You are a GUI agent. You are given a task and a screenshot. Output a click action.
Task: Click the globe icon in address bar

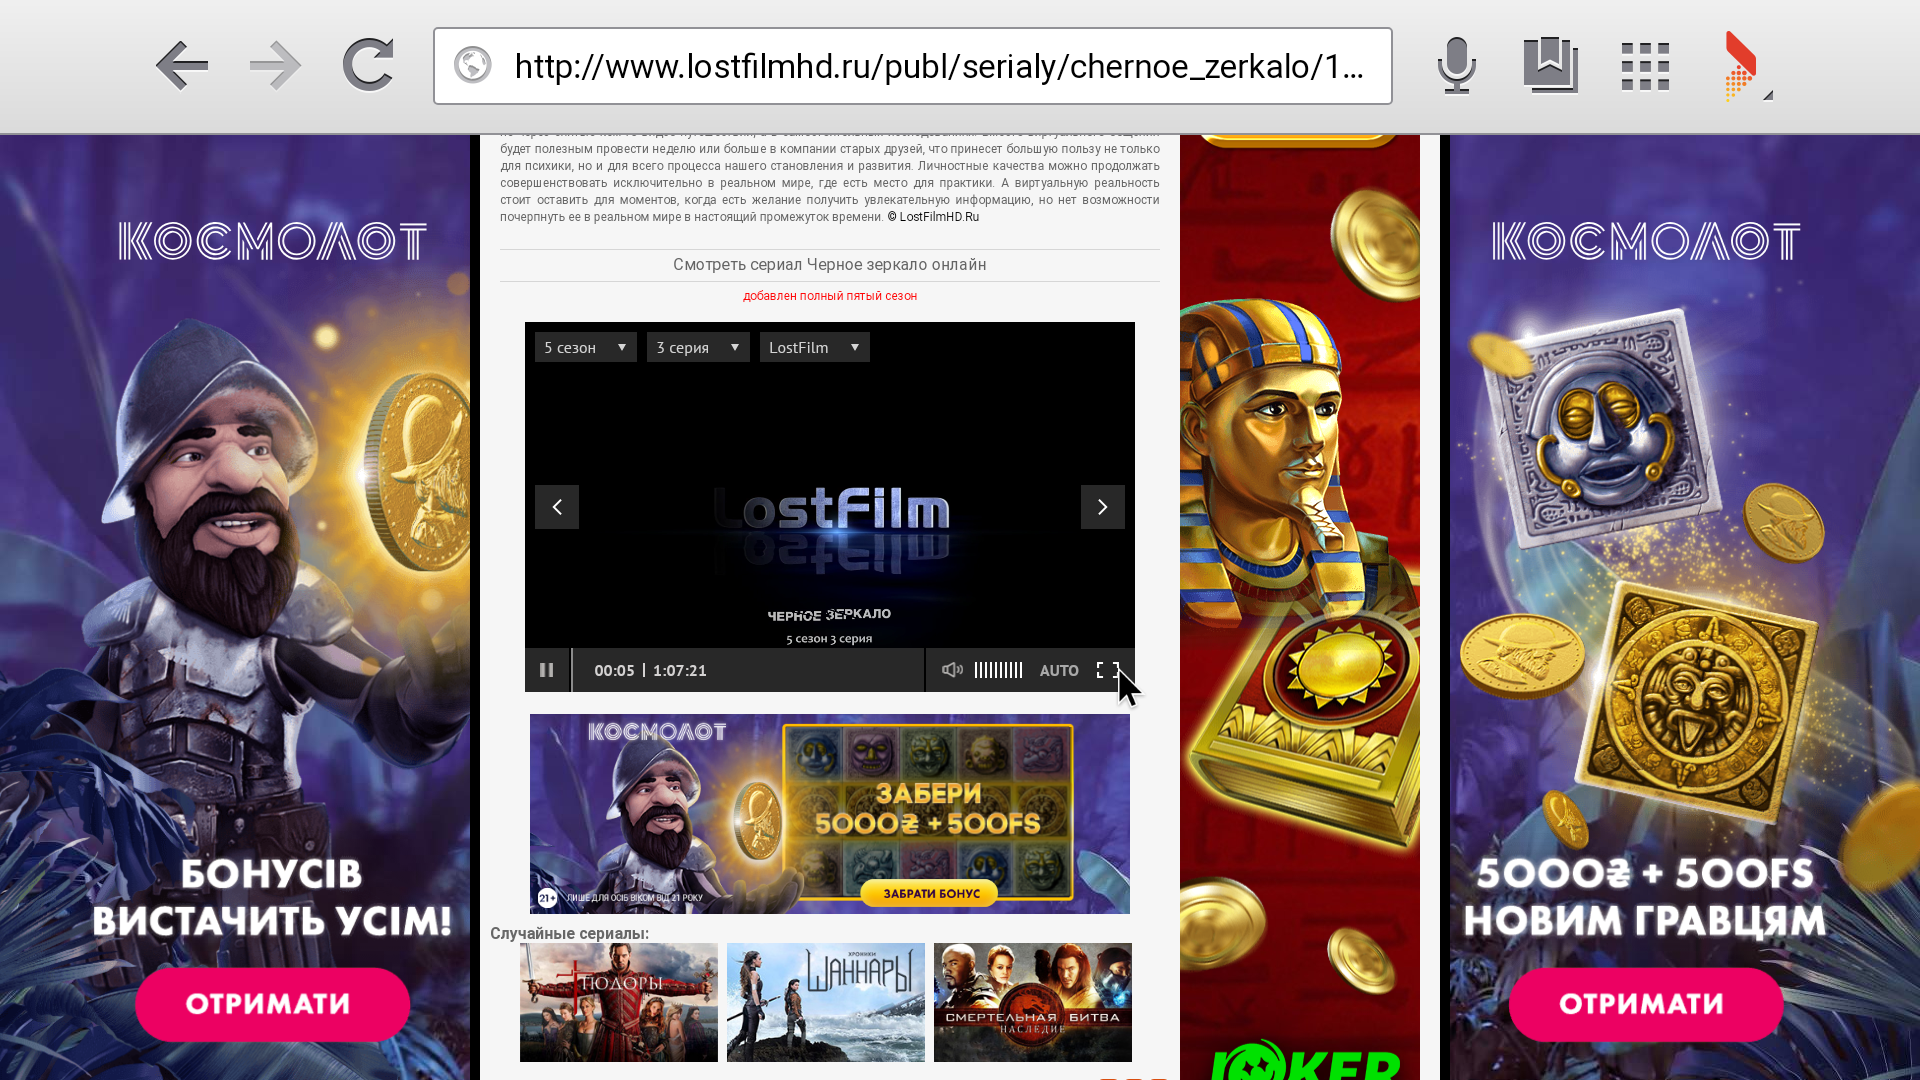(473, 66)
